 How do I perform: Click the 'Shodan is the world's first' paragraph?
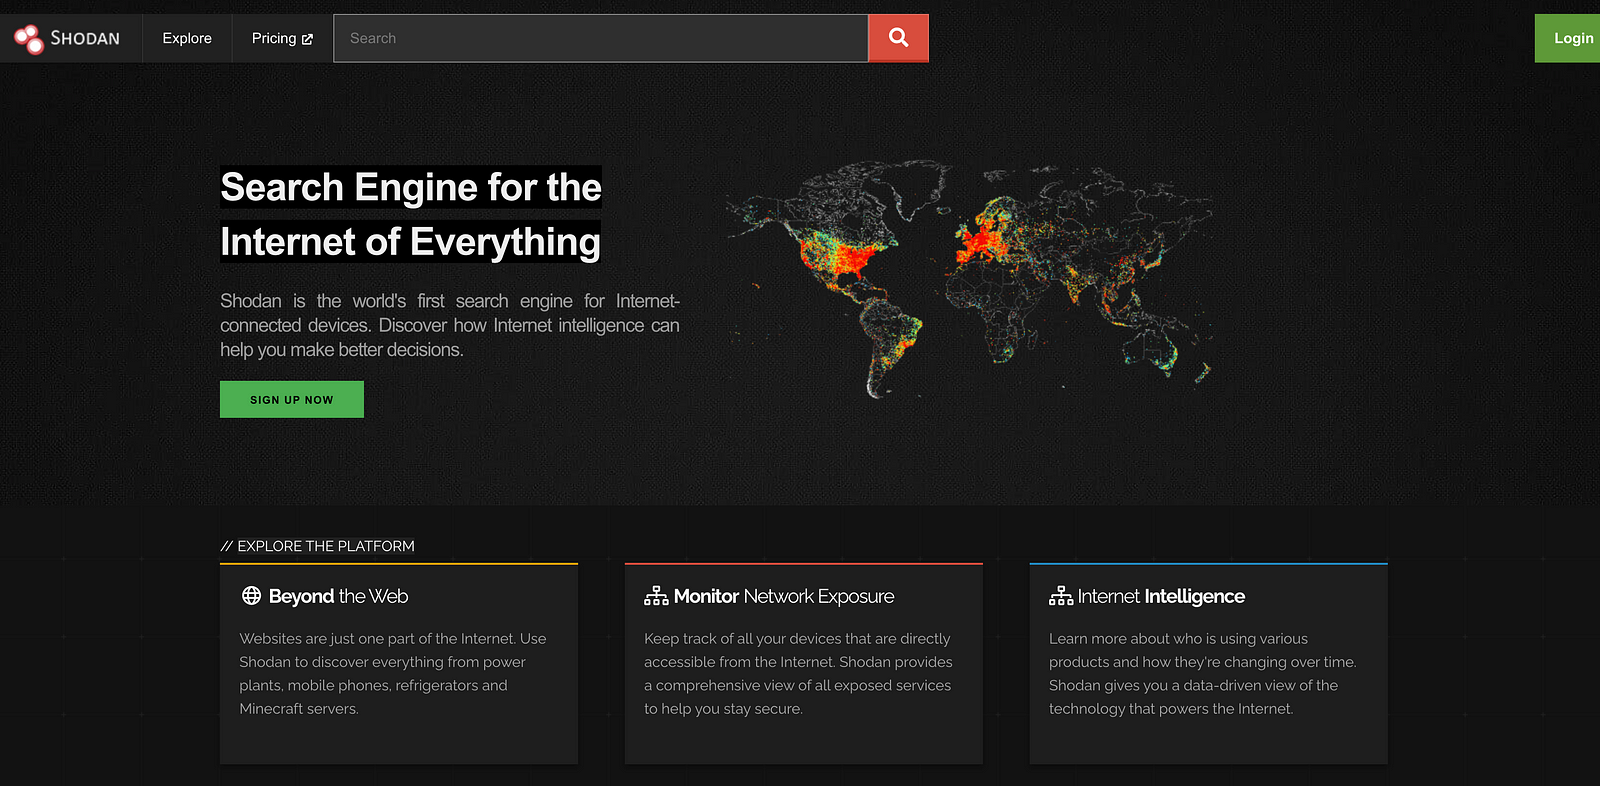pos(450,325)
